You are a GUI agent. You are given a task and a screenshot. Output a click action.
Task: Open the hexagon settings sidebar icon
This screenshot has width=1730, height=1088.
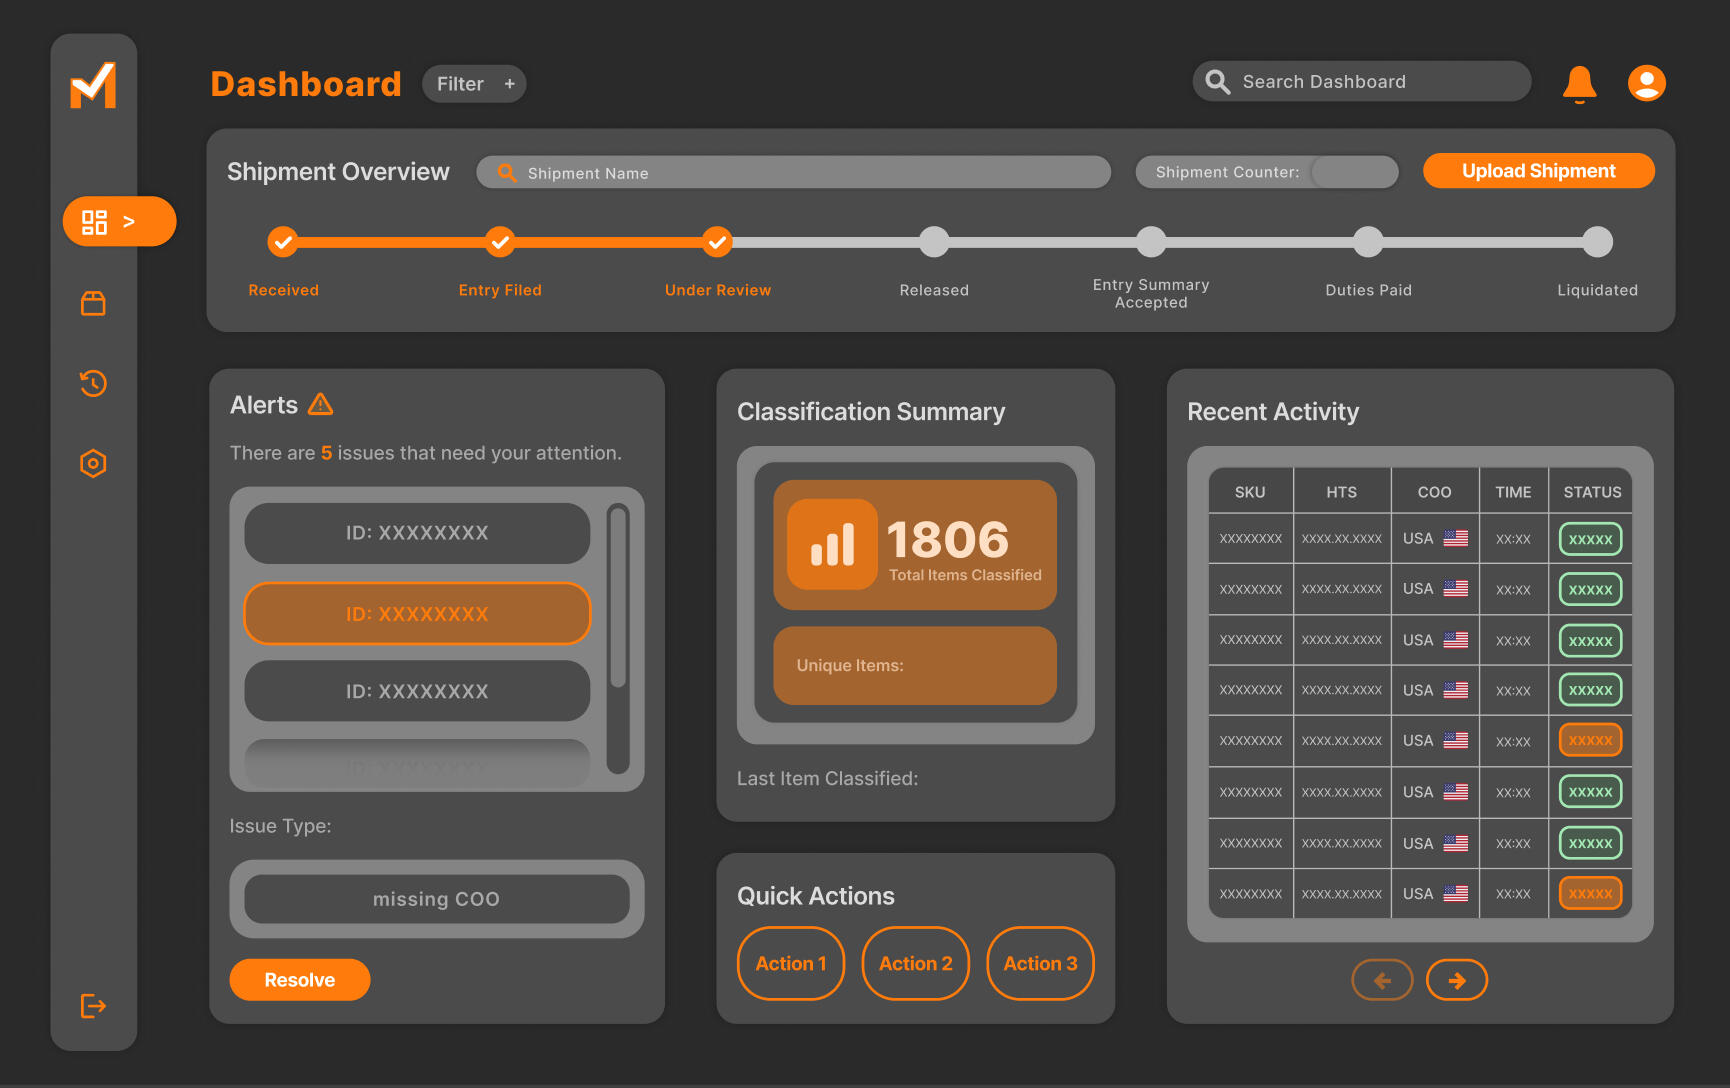coord(93,463)
